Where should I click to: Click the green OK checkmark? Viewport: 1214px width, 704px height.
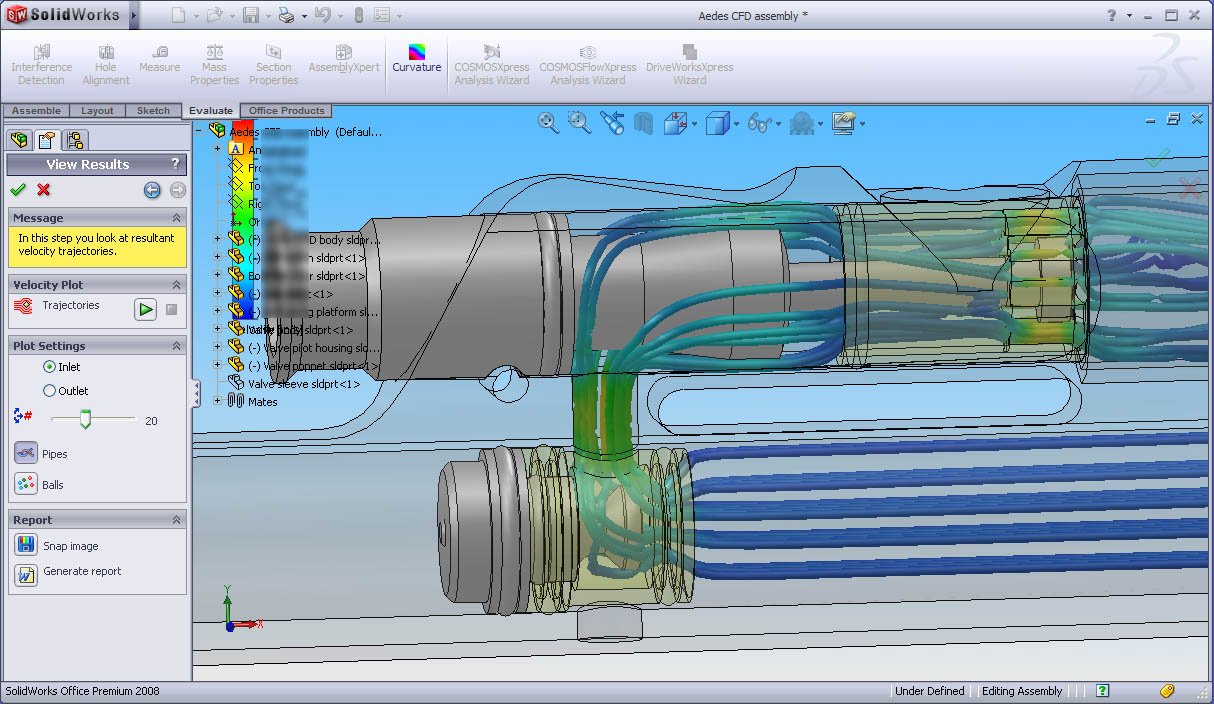[x=17, y=189]
